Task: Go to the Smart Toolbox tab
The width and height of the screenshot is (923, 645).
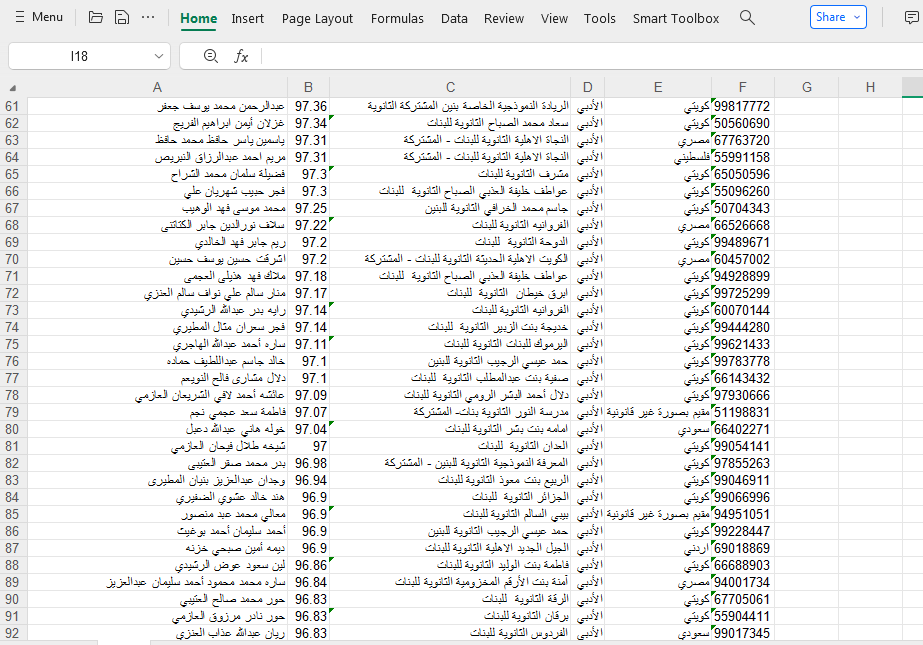Action: point(675,18)
